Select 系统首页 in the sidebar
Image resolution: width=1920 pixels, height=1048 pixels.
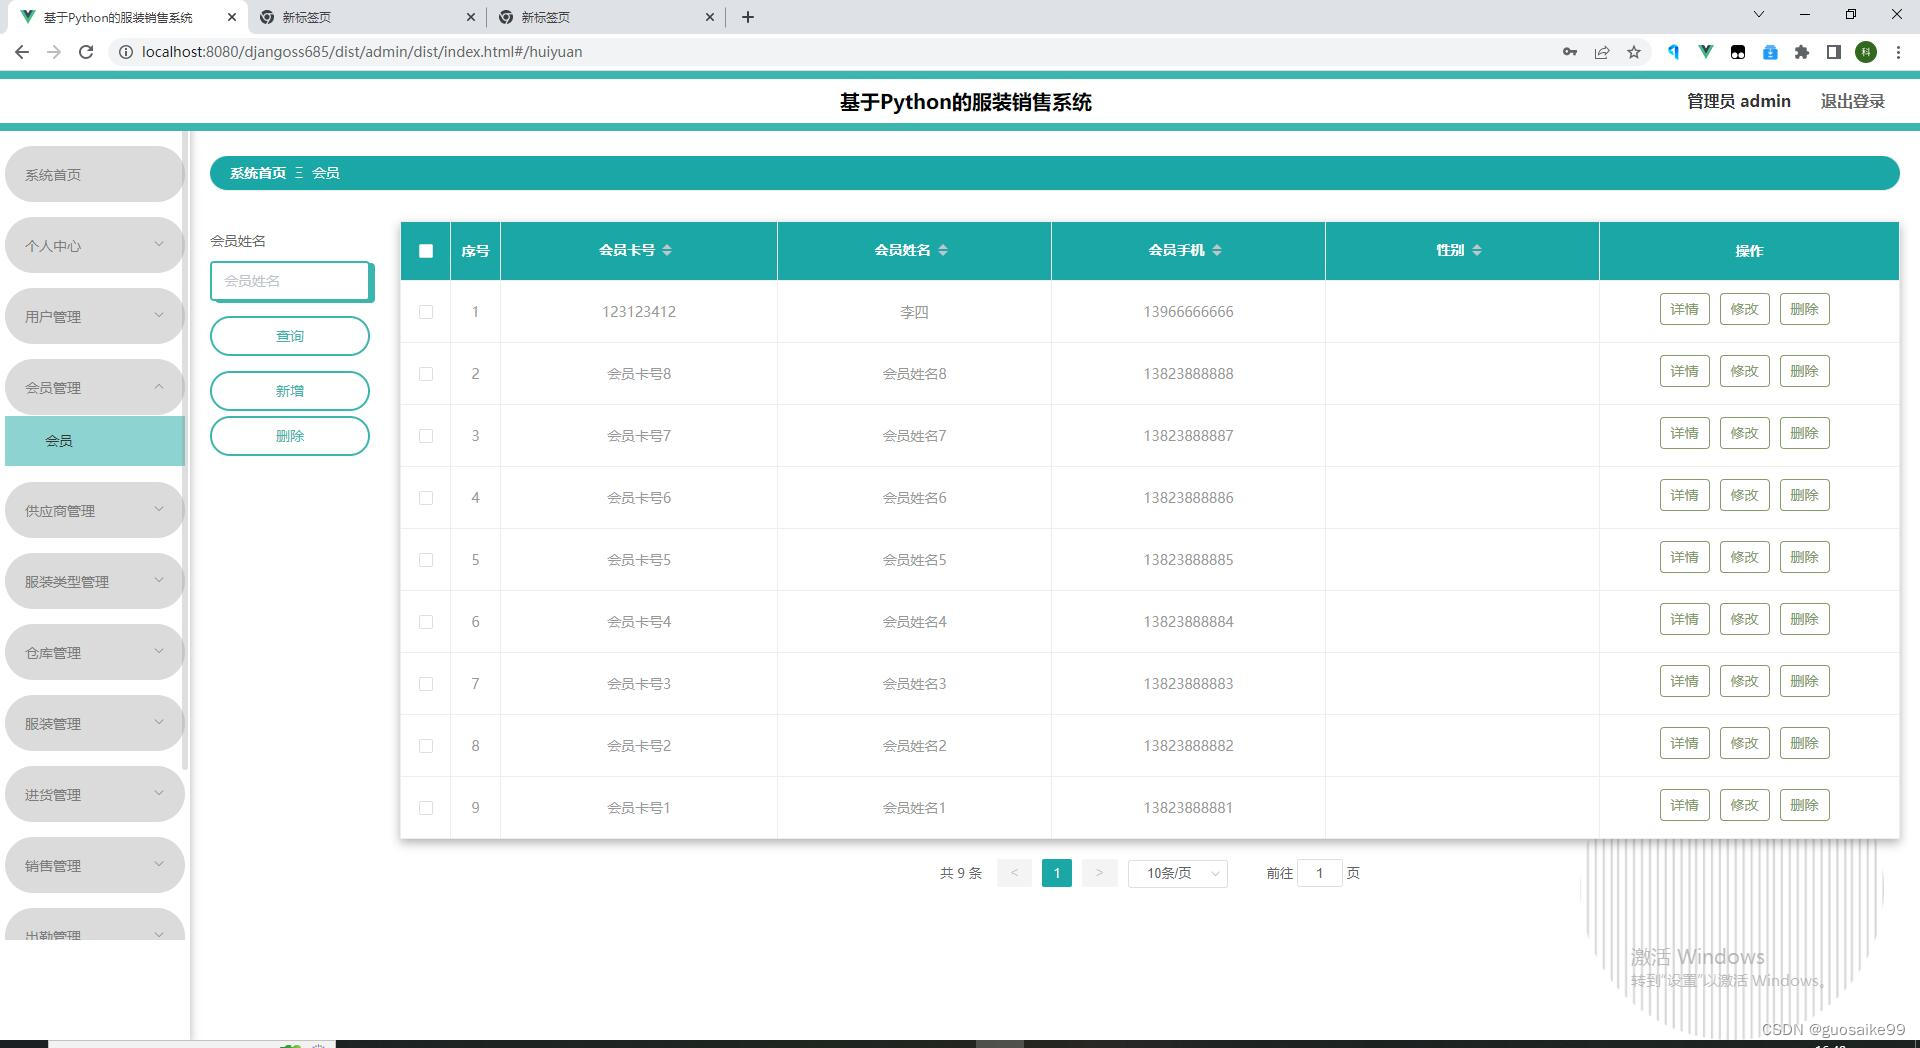(94, 173)
